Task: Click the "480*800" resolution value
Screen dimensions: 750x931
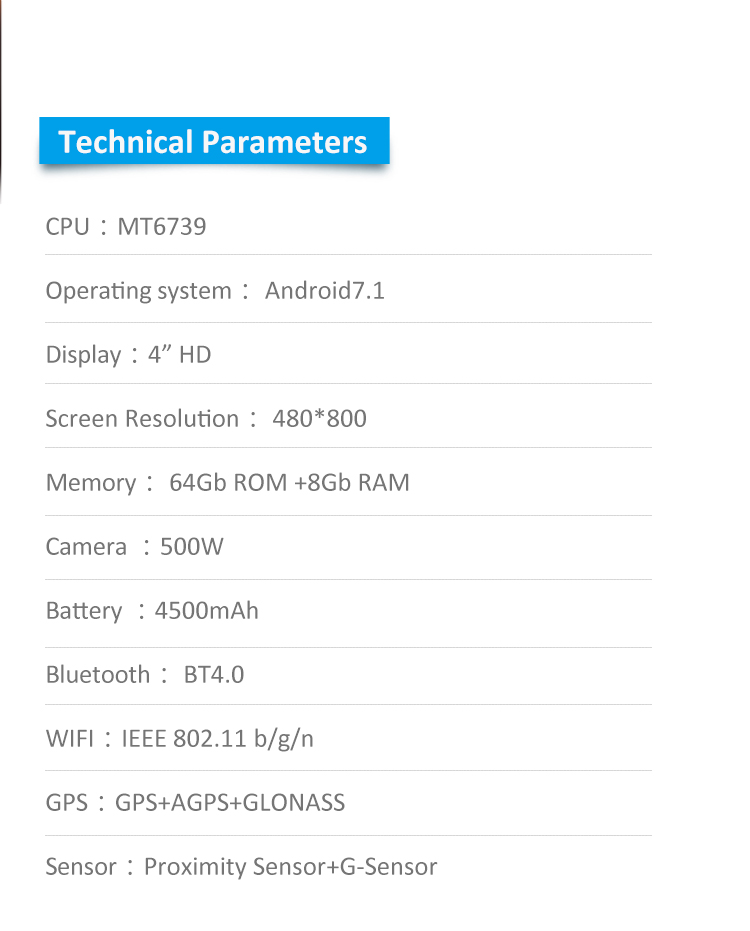Action: point(319,419)
